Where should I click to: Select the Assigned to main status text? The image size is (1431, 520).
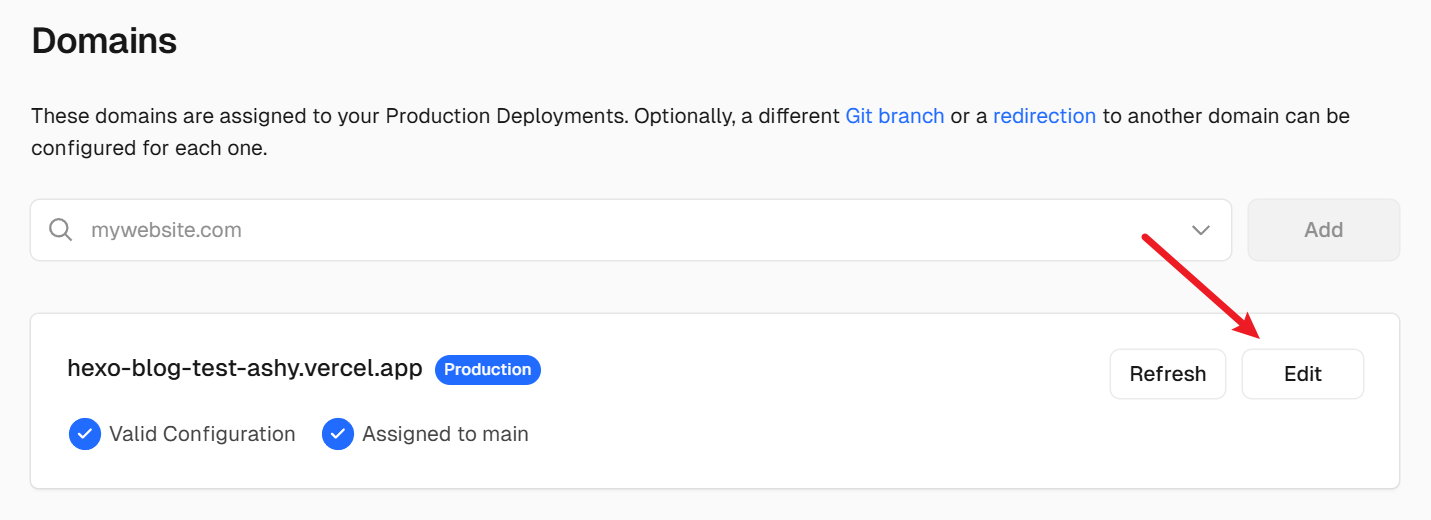(445, 434)
